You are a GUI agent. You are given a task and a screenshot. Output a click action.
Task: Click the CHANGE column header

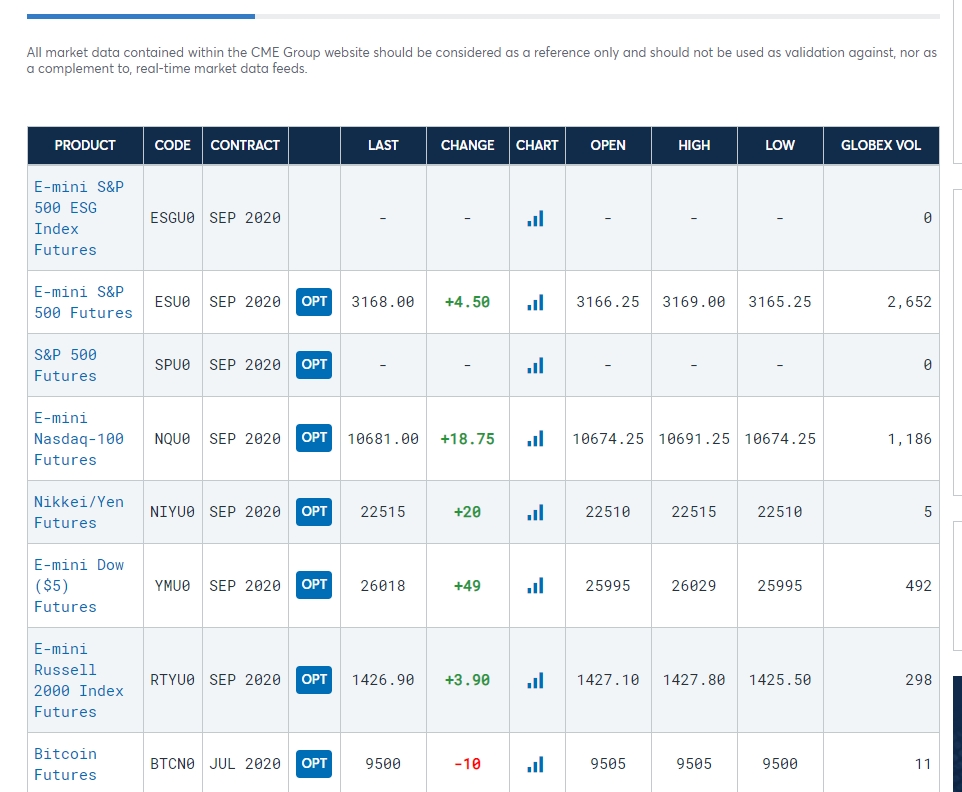468,145
